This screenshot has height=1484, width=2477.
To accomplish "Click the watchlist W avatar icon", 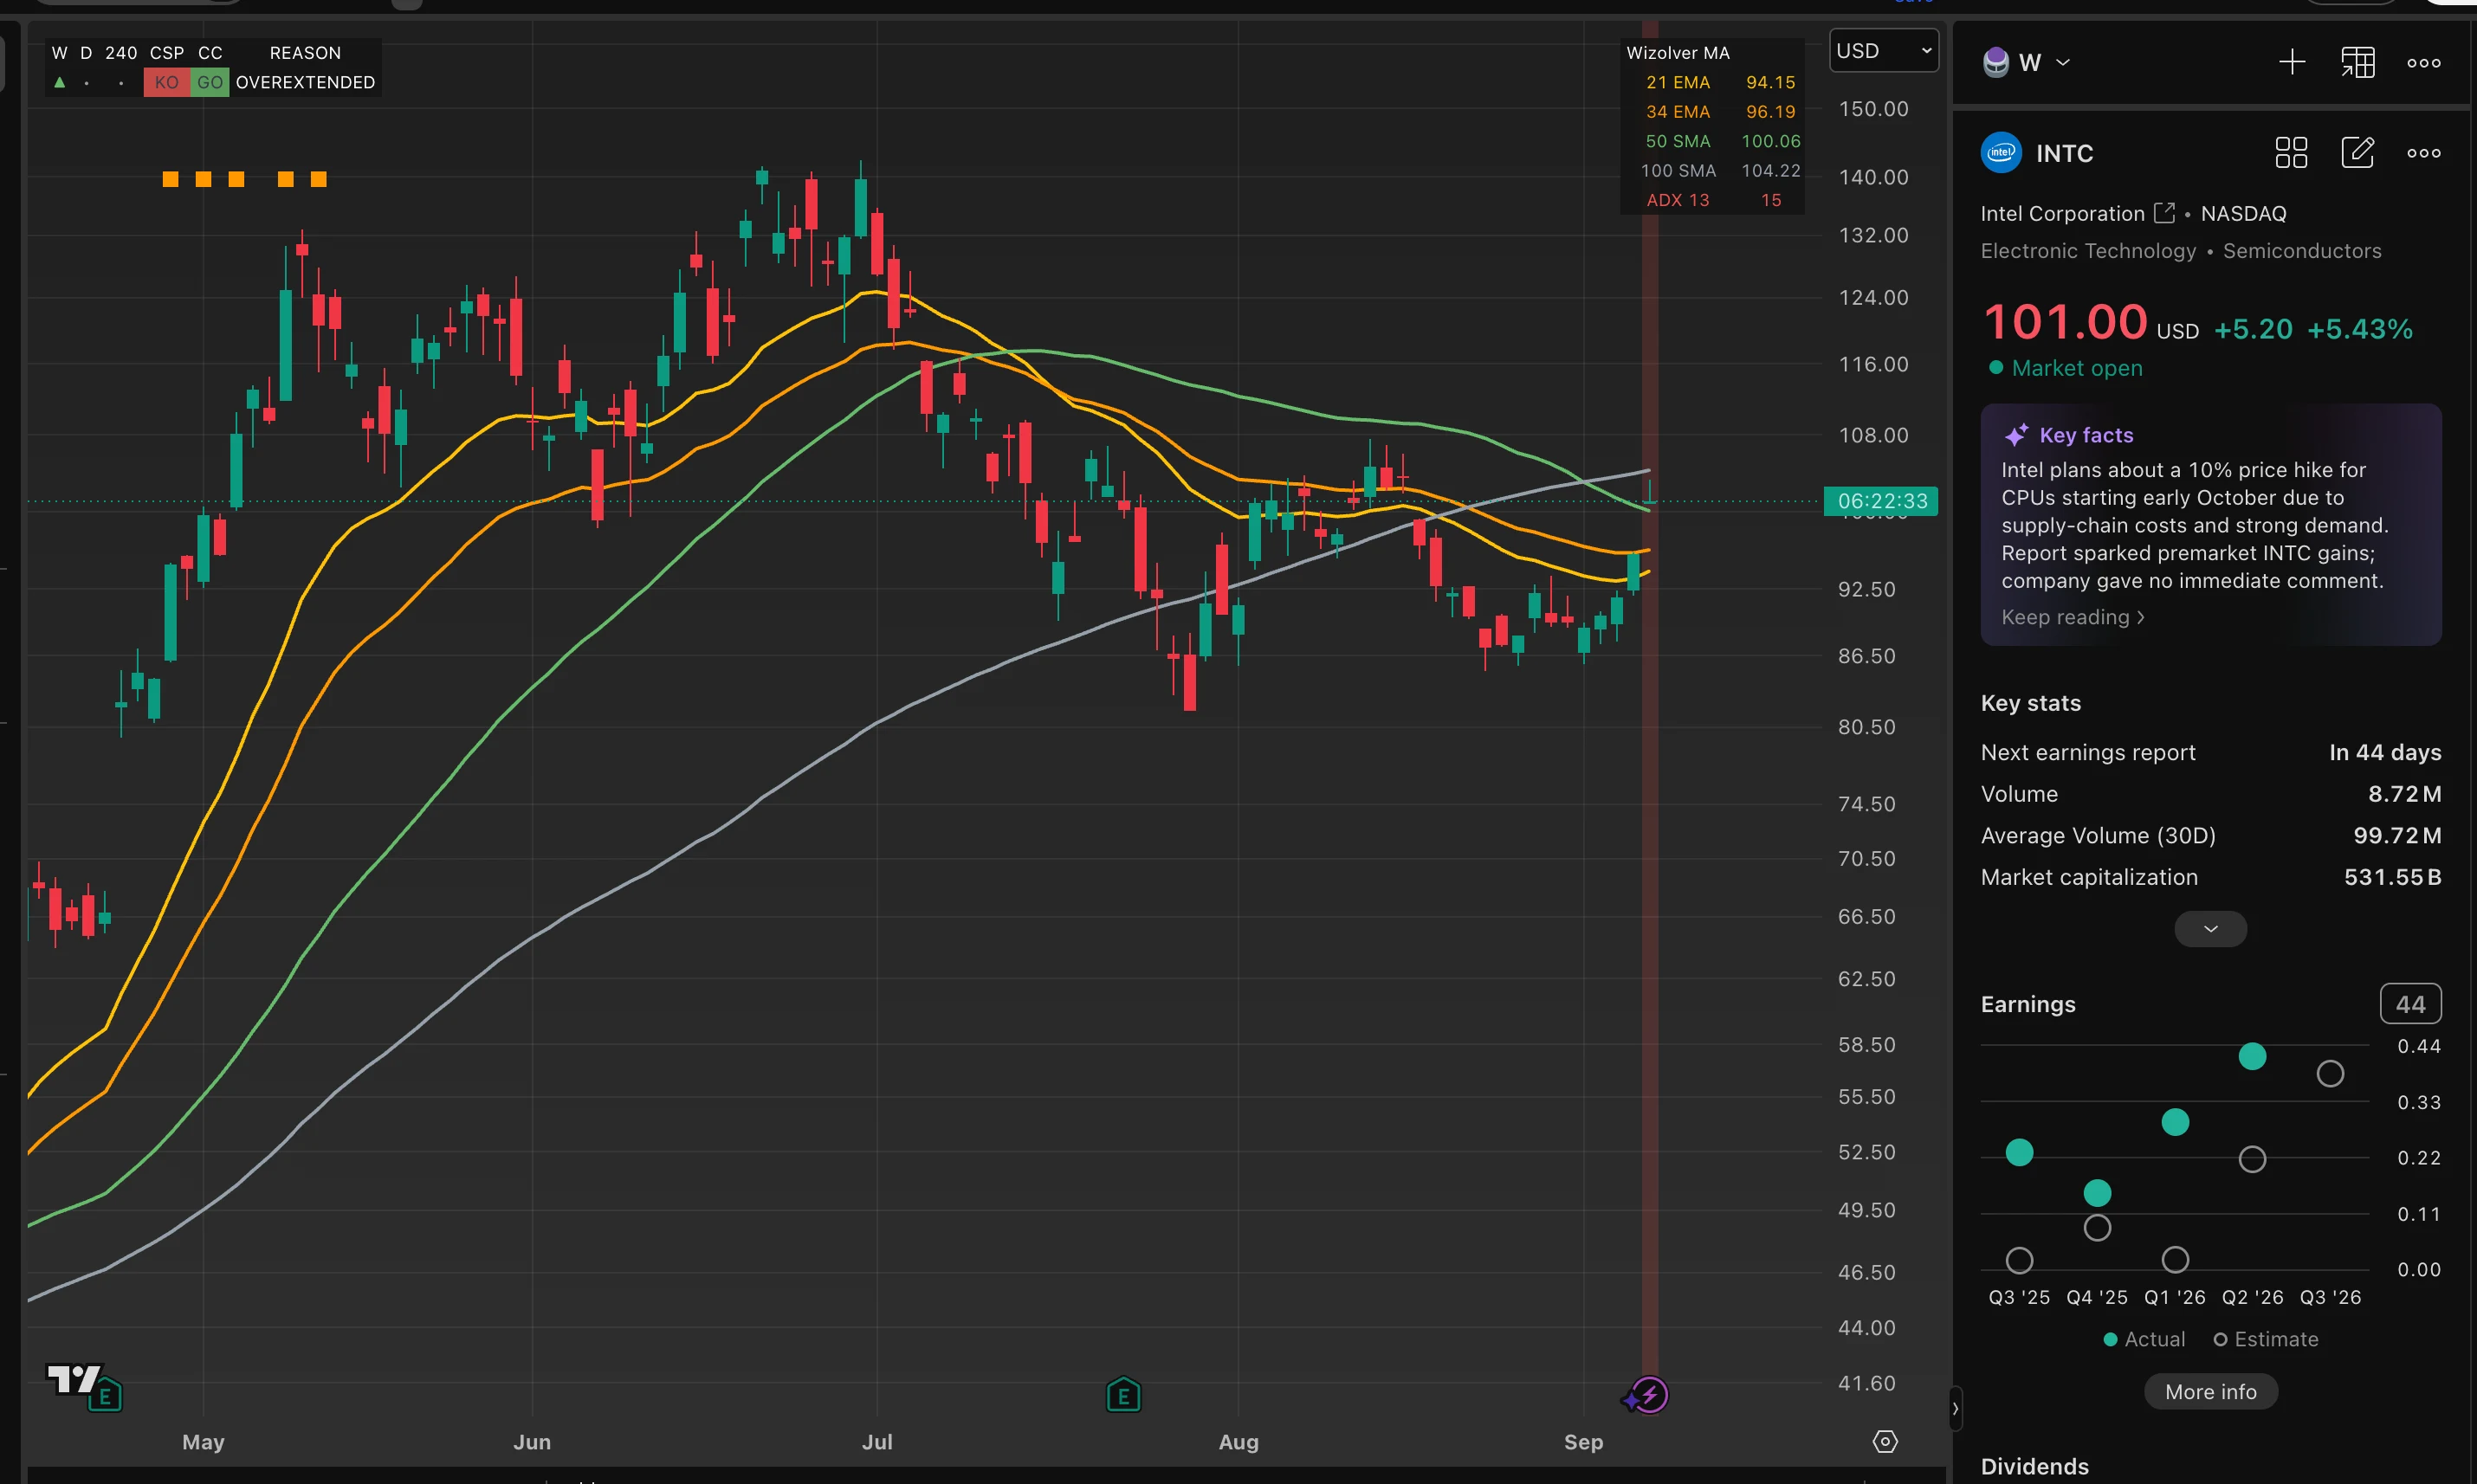I will tap(1996, 62).
